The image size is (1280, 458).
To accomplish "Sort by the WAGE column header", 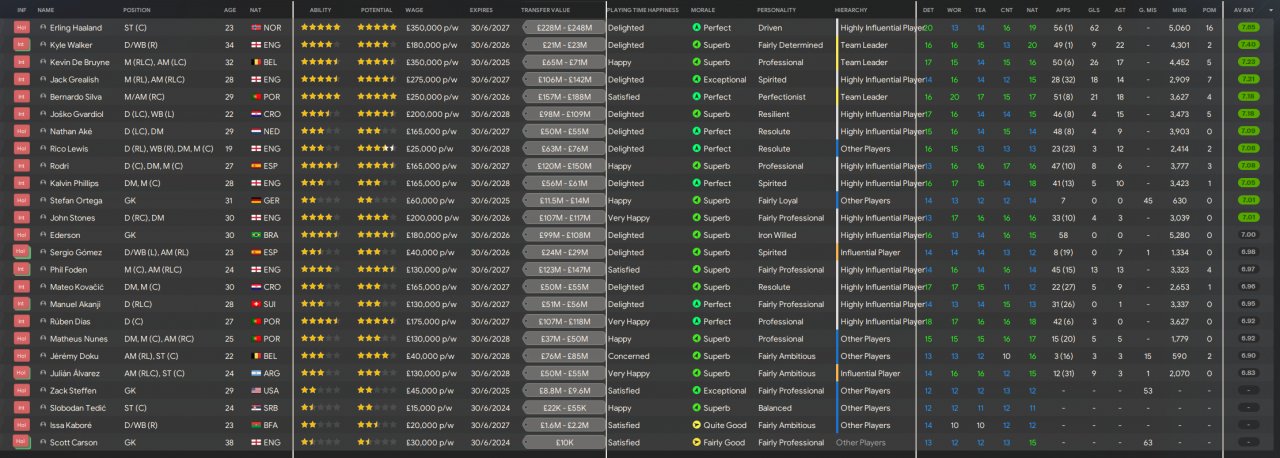I will pyautogui.click(x=414, y=10).
